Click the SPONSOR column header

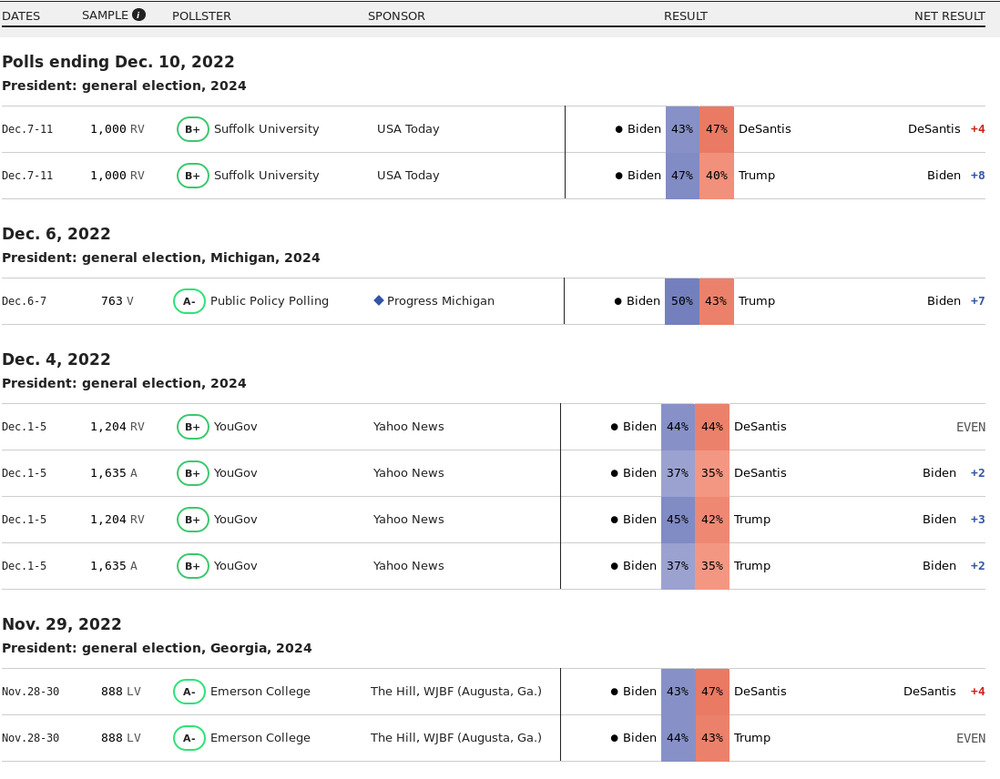click(396, 16)
